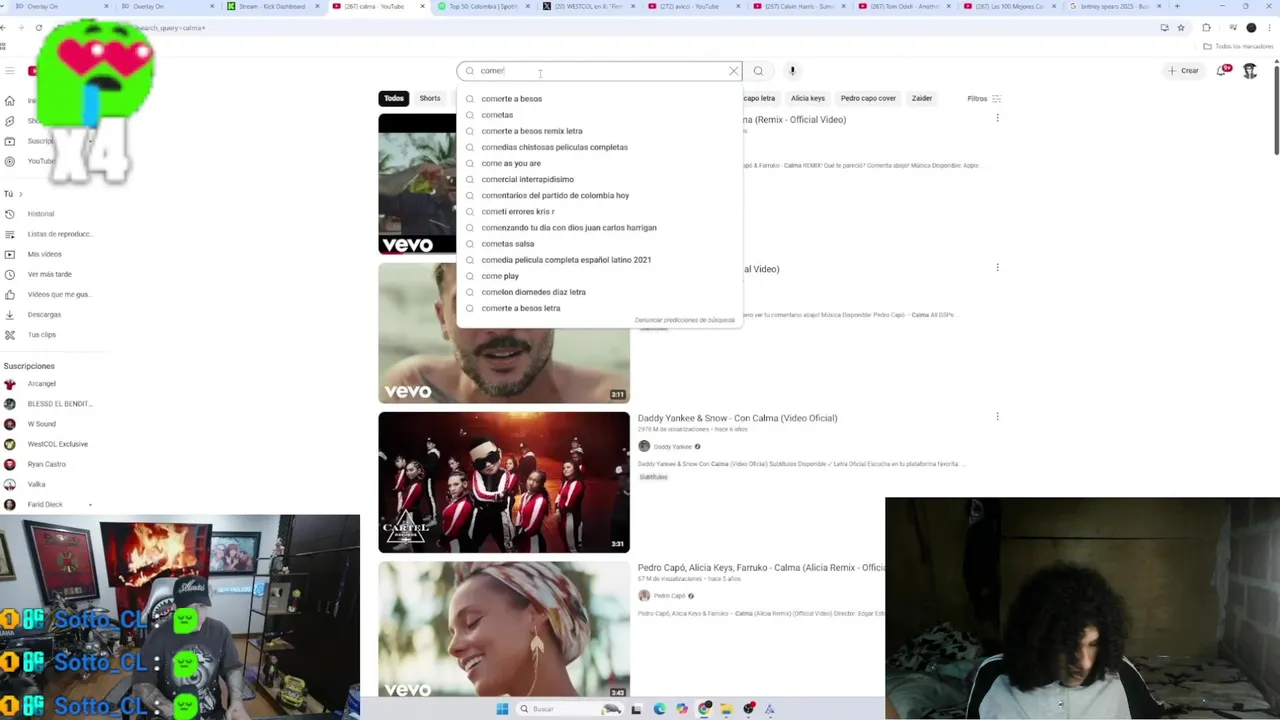Open the Con Calma video thumbnail
Image resolution: width=1280 pixels, height=720 pixels.
(504, 482)
